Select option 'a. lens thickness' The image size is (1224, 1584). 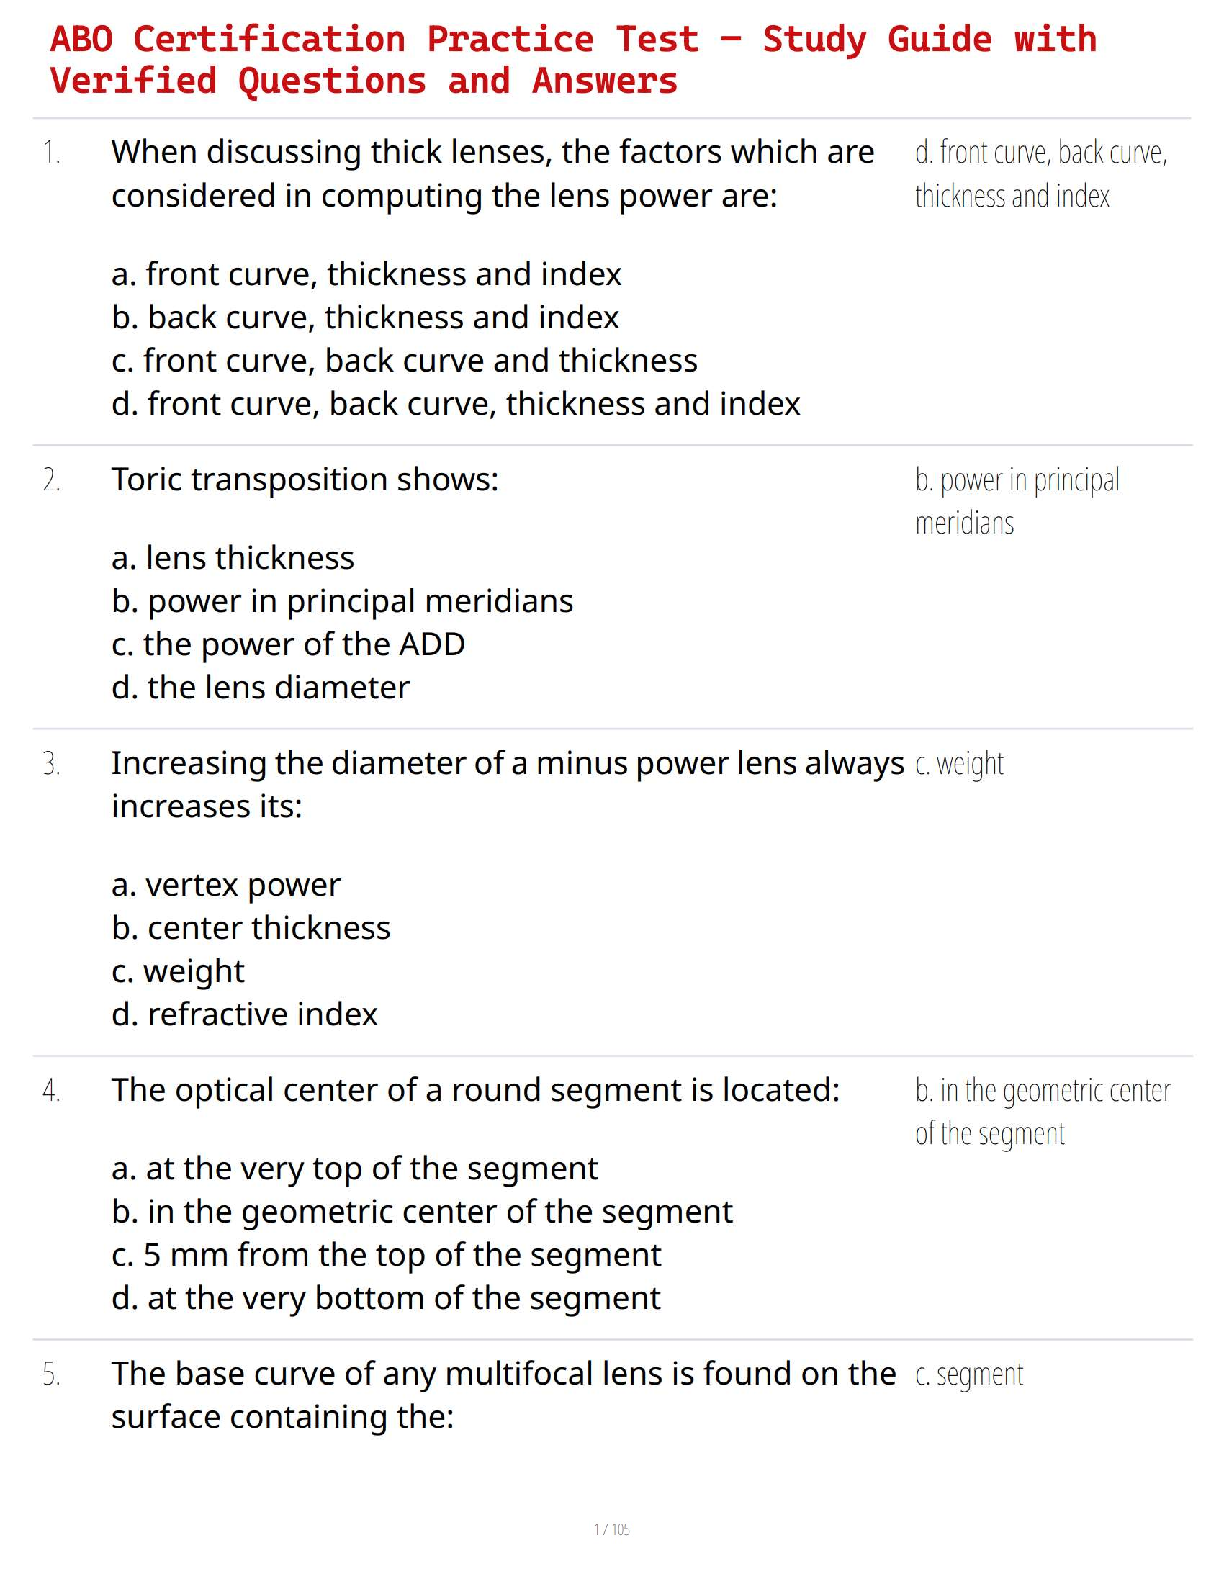[x=233, y=558]
